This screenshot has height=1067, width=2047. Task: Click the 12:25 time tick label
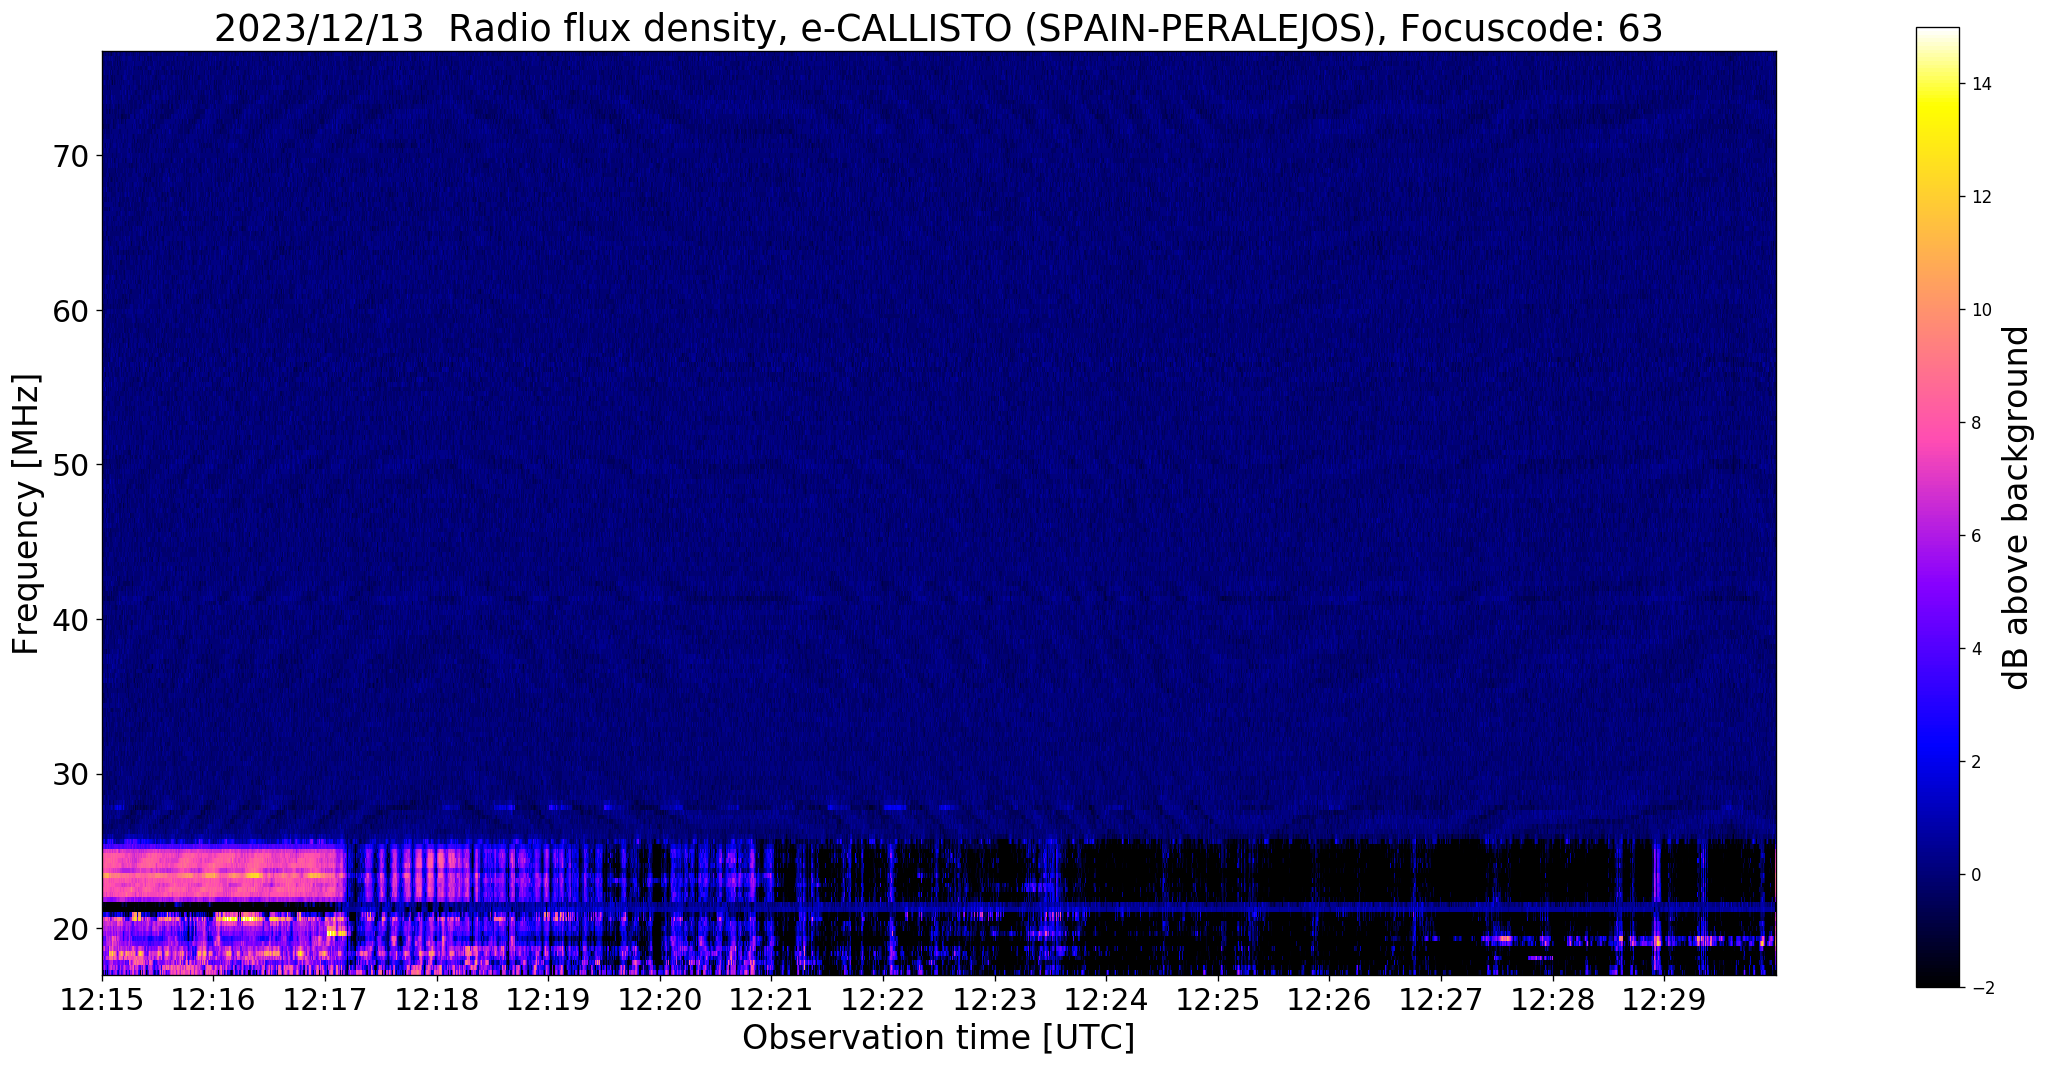coord(1217,999)
